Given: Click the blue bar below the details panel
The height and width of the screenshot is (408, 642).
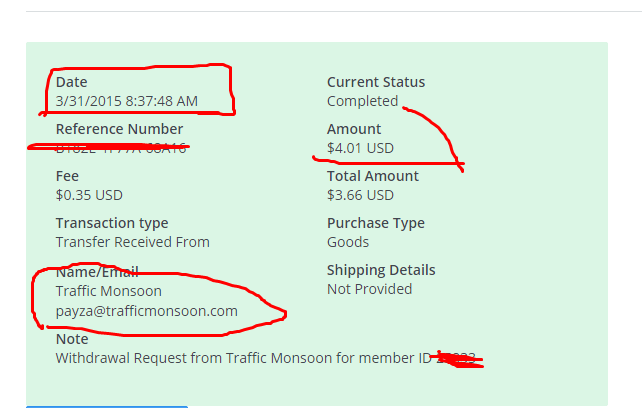Looking at the screenshot, I should click(107, 406).
